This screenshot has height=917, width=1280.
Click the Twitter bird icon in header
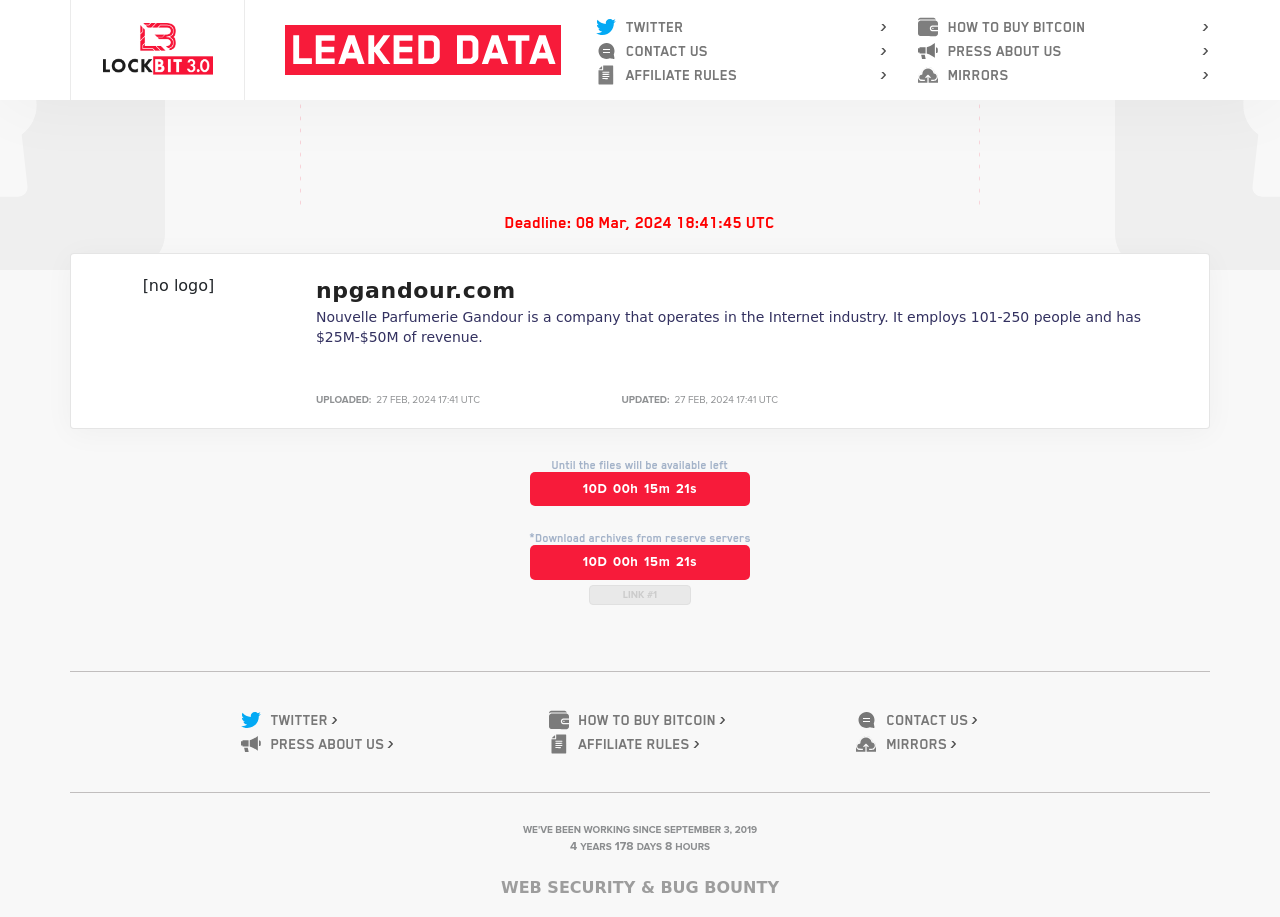pyautogui.click(x=606, y=27)
